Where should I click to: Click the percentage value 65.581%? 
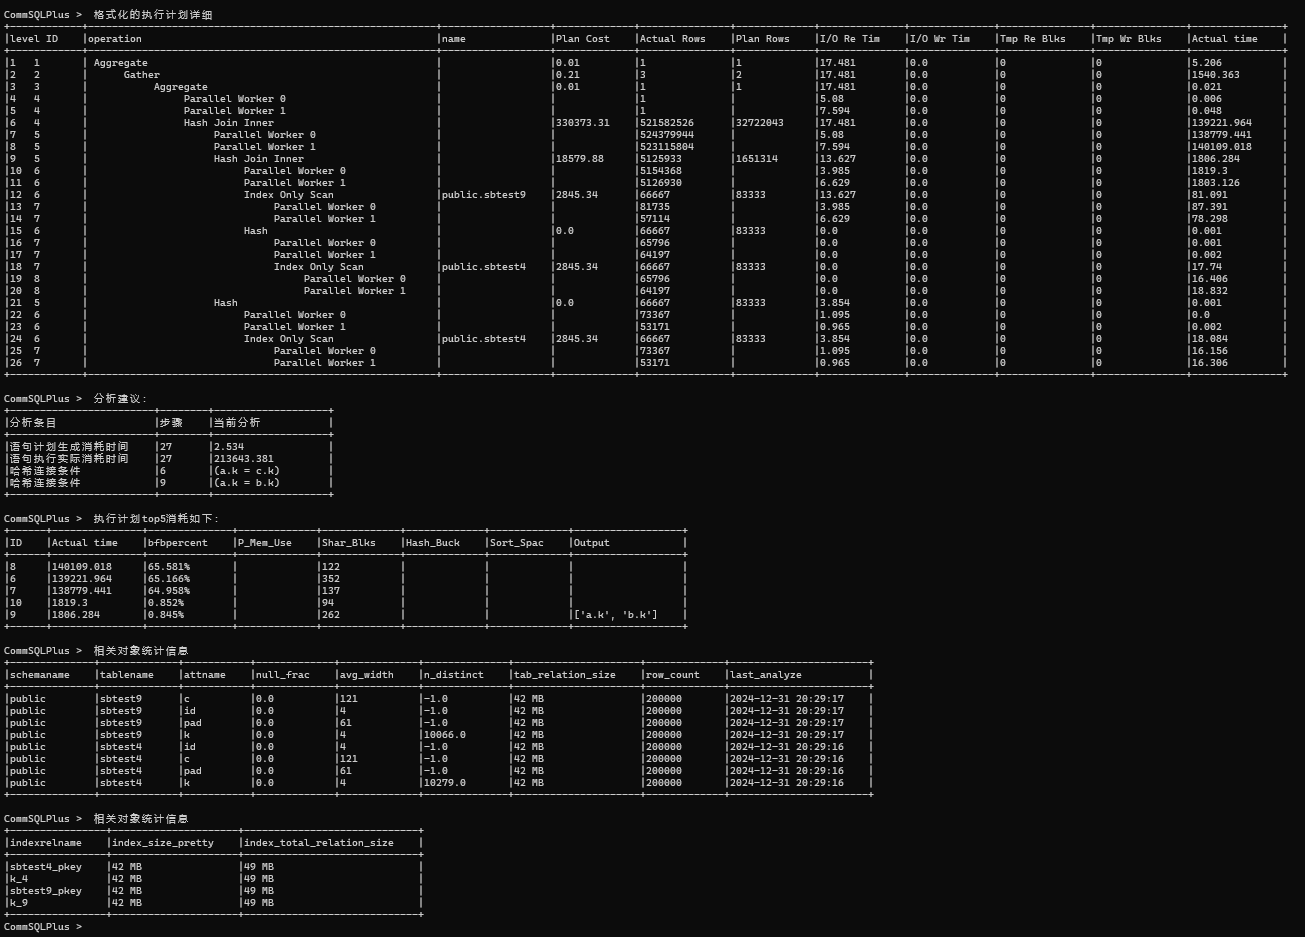(169, 567)
